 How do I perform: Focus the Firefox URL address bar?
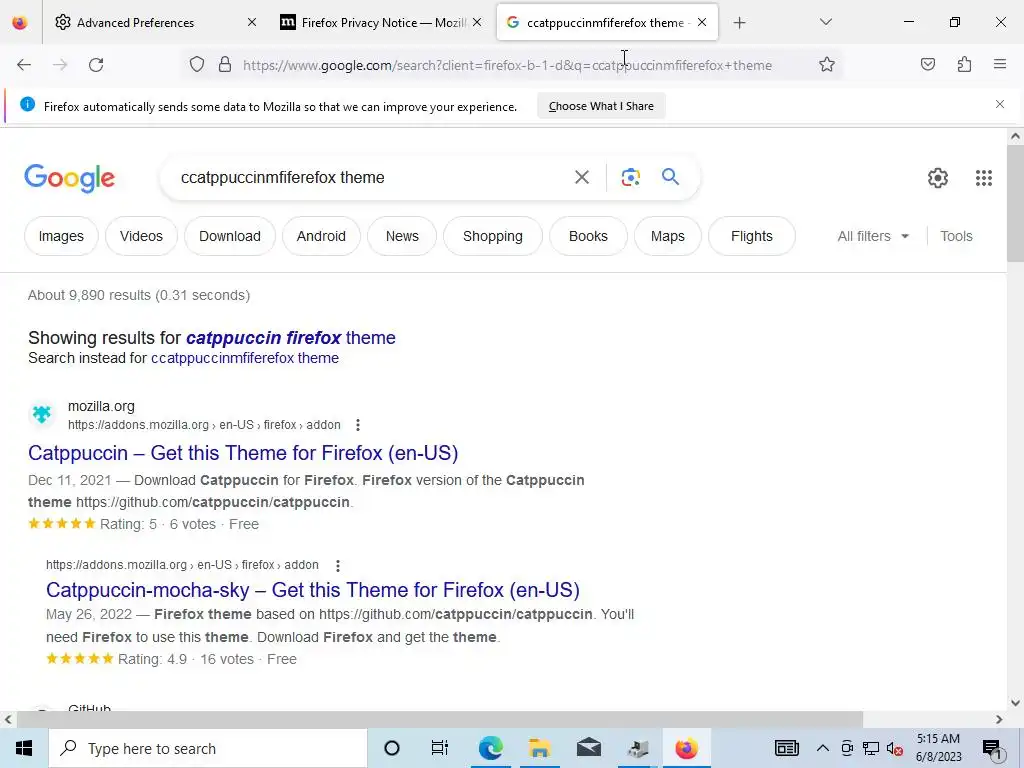tap(507, 65)
